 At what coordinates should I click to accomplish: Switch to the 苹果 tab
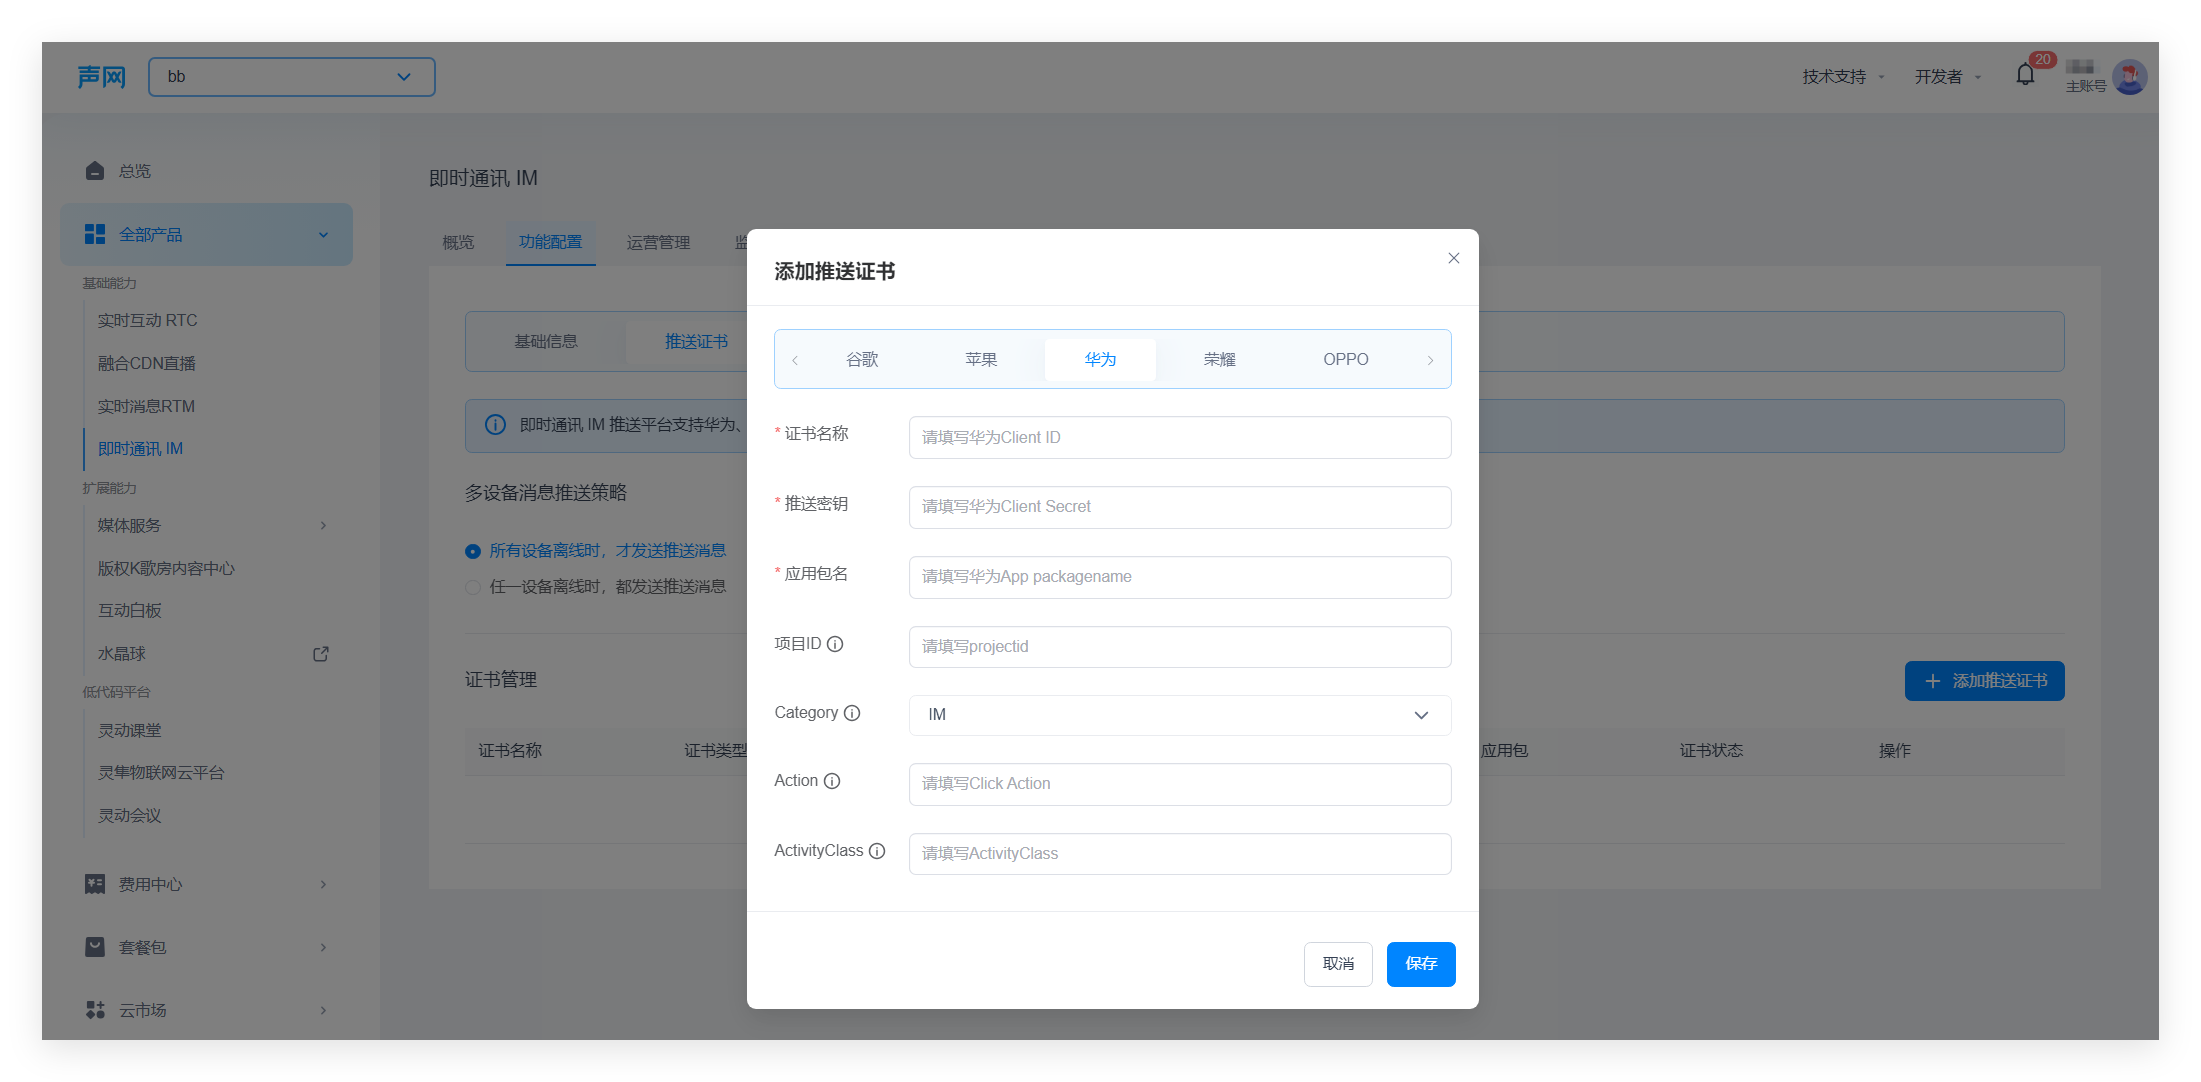tap(981, 359)
